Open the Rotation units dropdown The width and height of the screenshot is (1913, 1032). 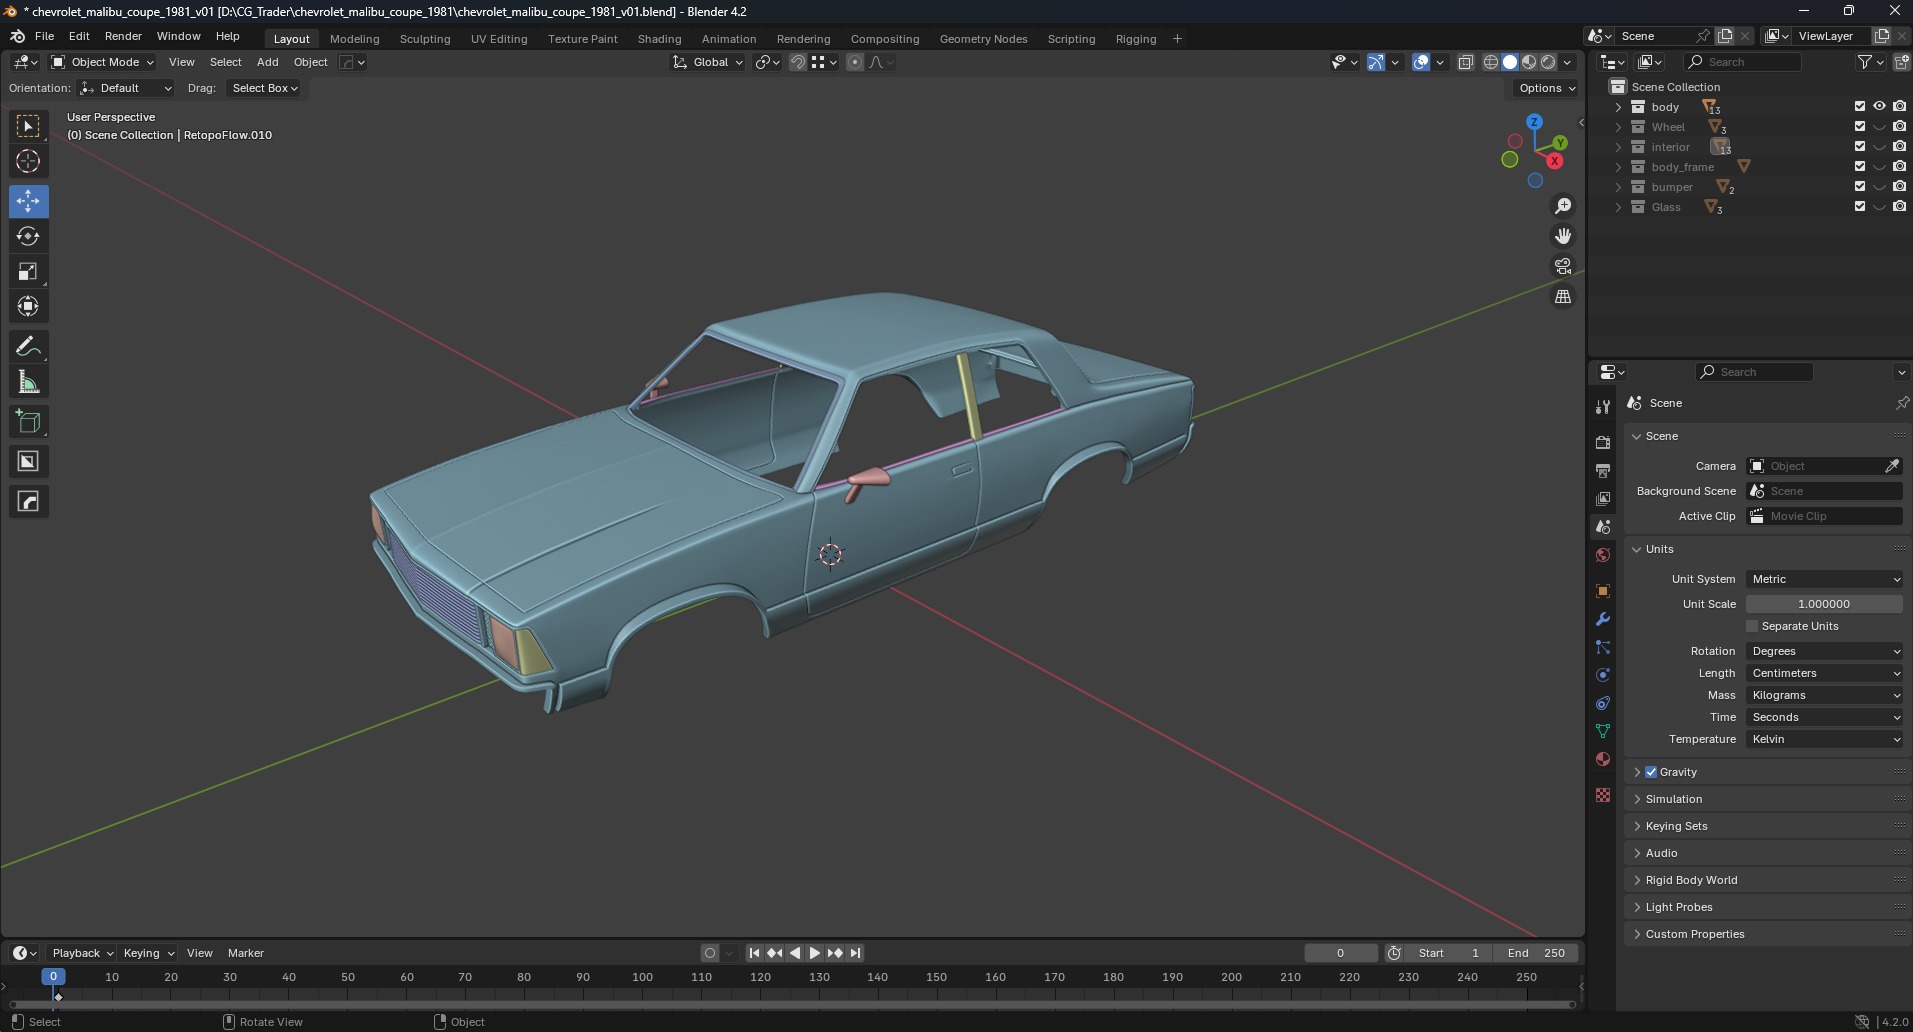tap(1824, 651)
